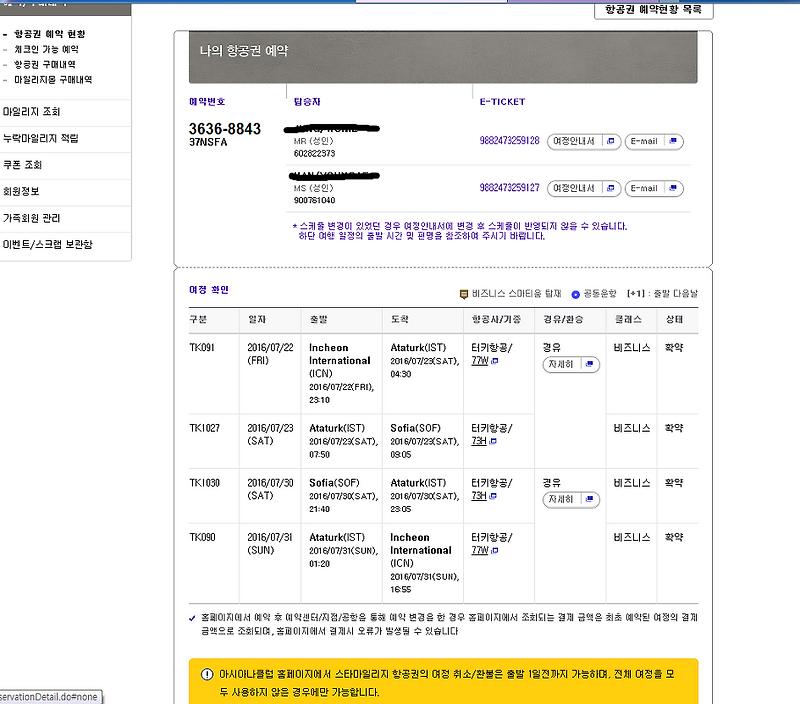Select 항공권 예약 현황 in sidebar
This screenshot has height=704, width=800.
tap(49, 34)
